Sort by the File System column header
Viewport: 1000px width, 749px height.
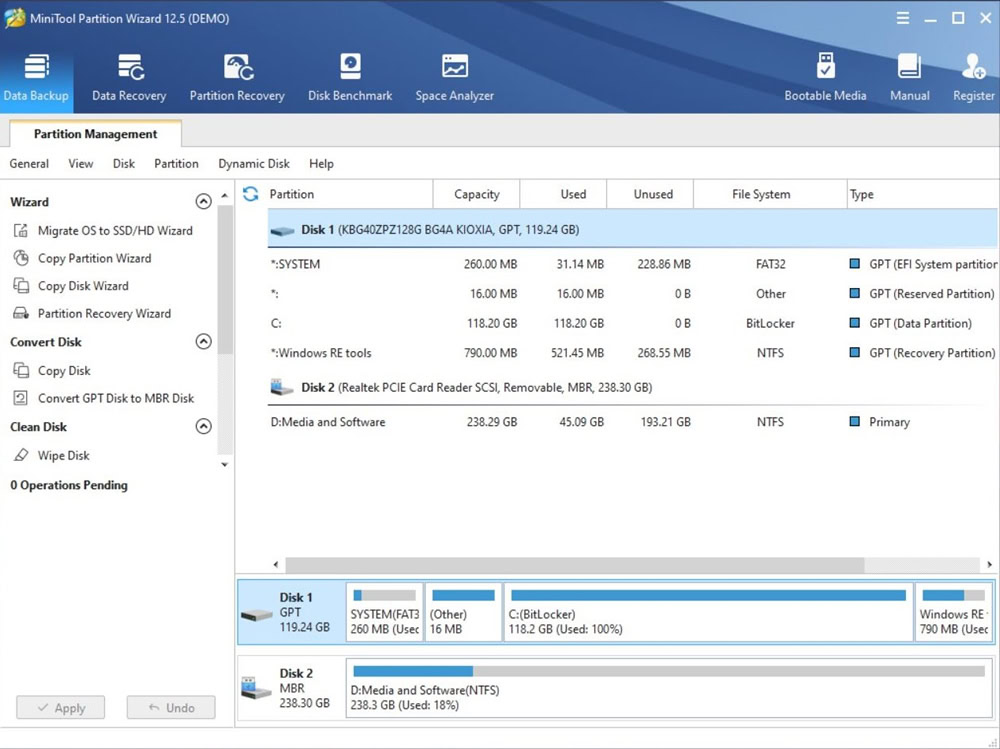coord(770,194)
